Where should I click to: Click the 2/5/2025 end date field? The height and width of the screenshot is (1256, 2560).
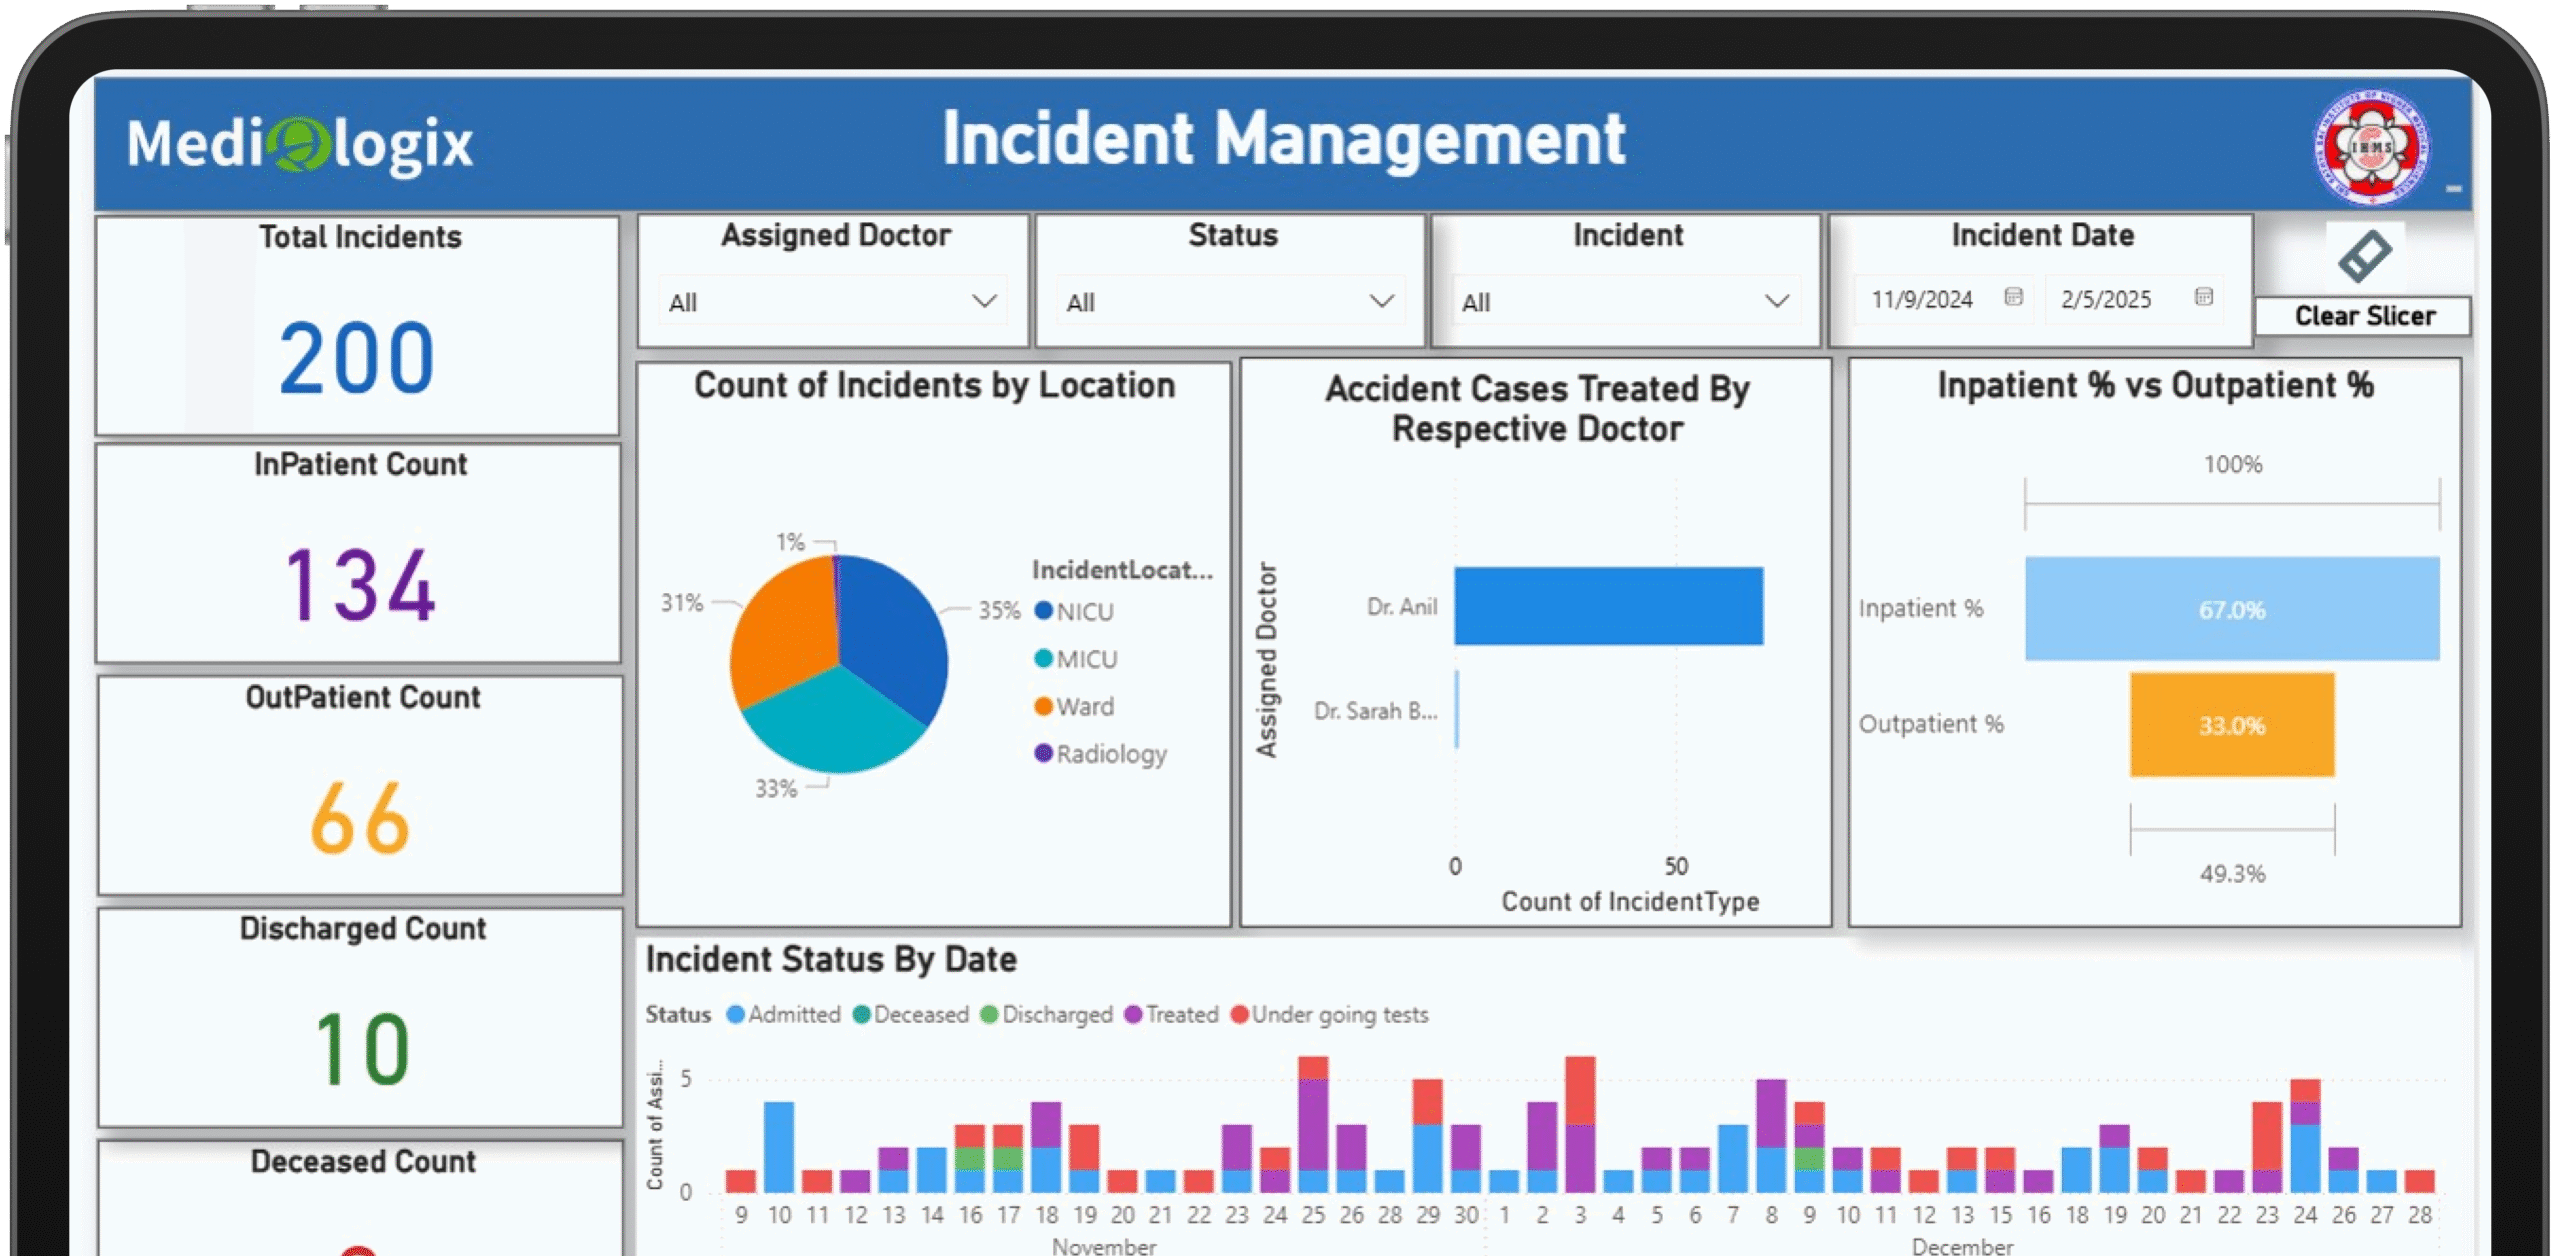[x=2105, y=299]
